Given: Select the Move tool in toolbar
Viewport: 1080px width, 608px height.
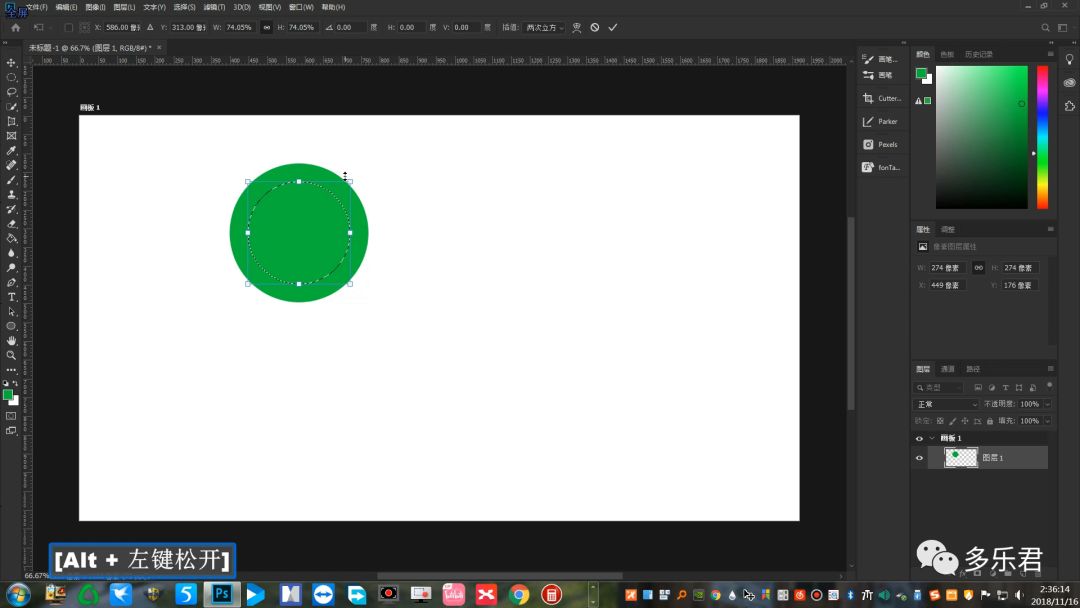Looking at the screenshot, I should (12, 63).
